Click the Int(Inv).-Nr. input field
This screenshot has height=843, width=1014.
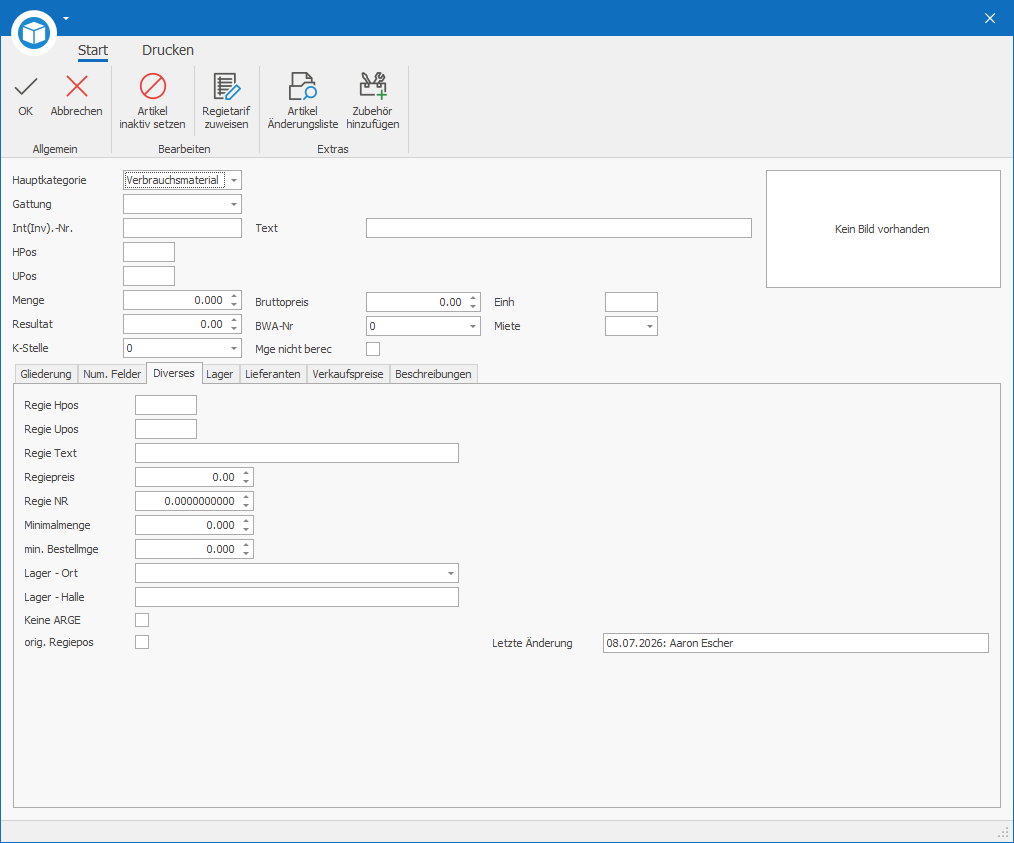pos(182,228)
